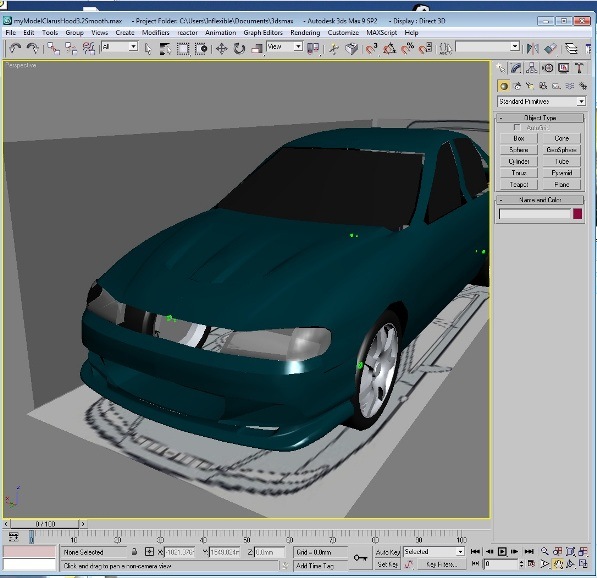Click the Undo arrow icon
Image resolution: width=597 pixels, height=578 pixels.
click(x=15, y=48)
